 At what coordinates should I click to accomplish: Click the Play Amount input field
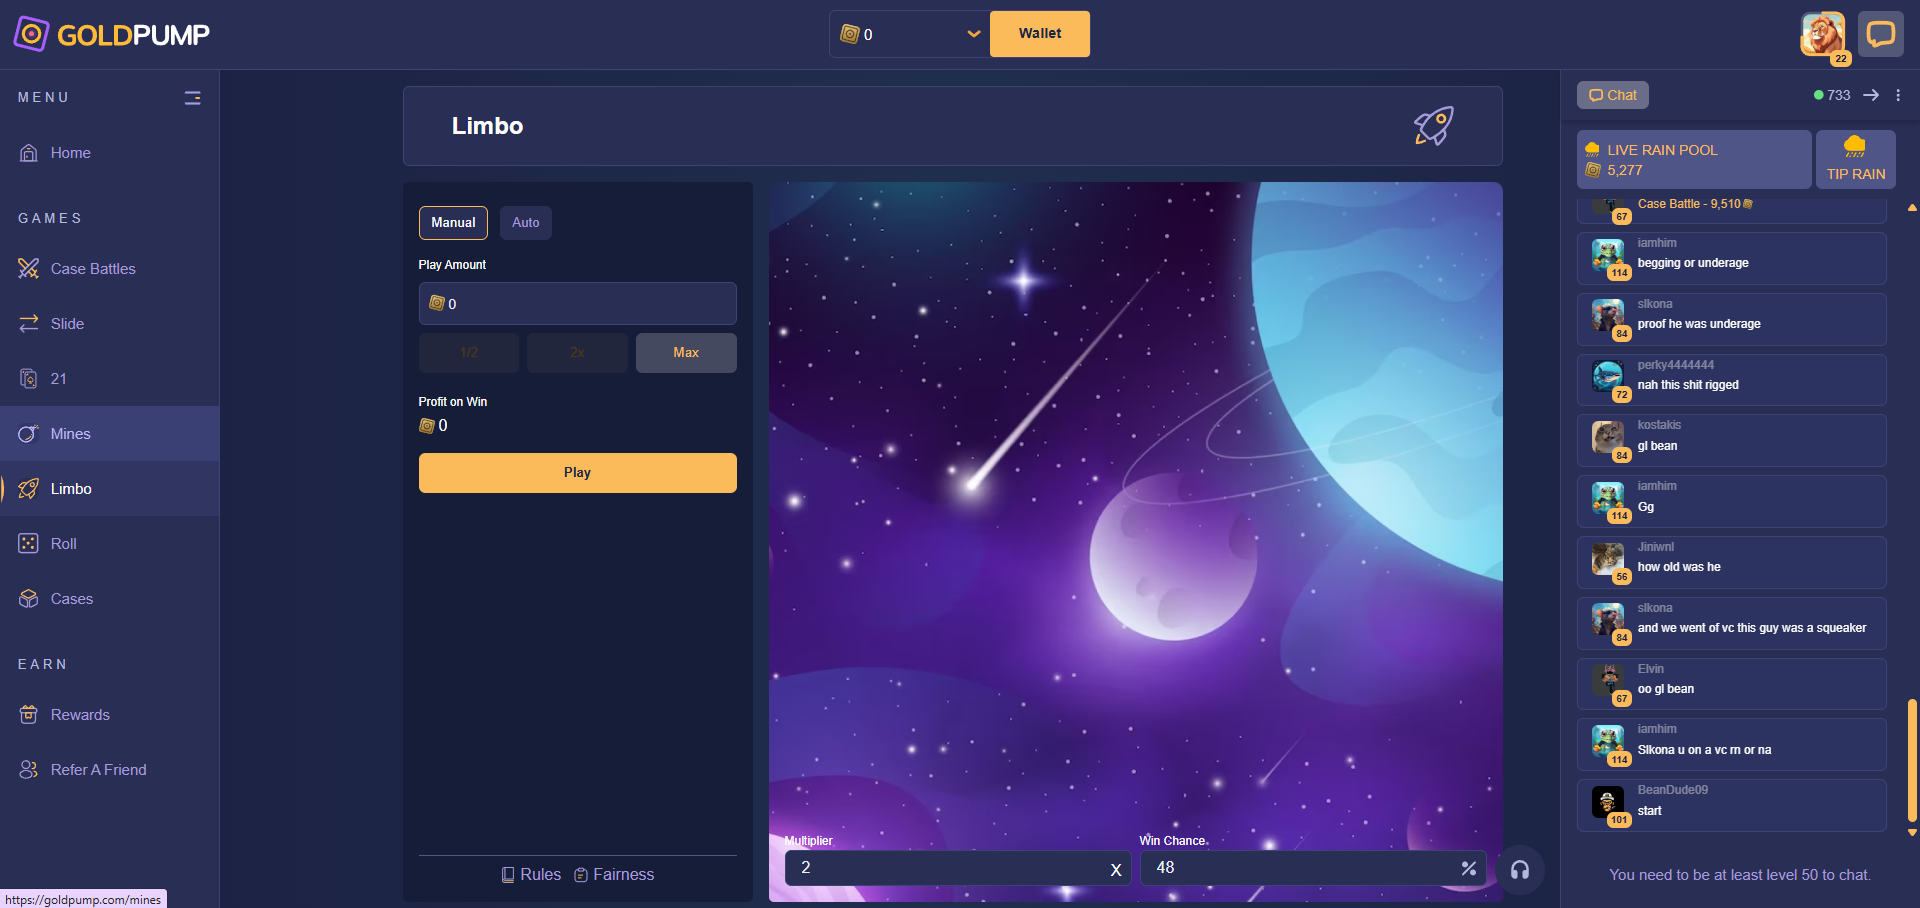578,304
